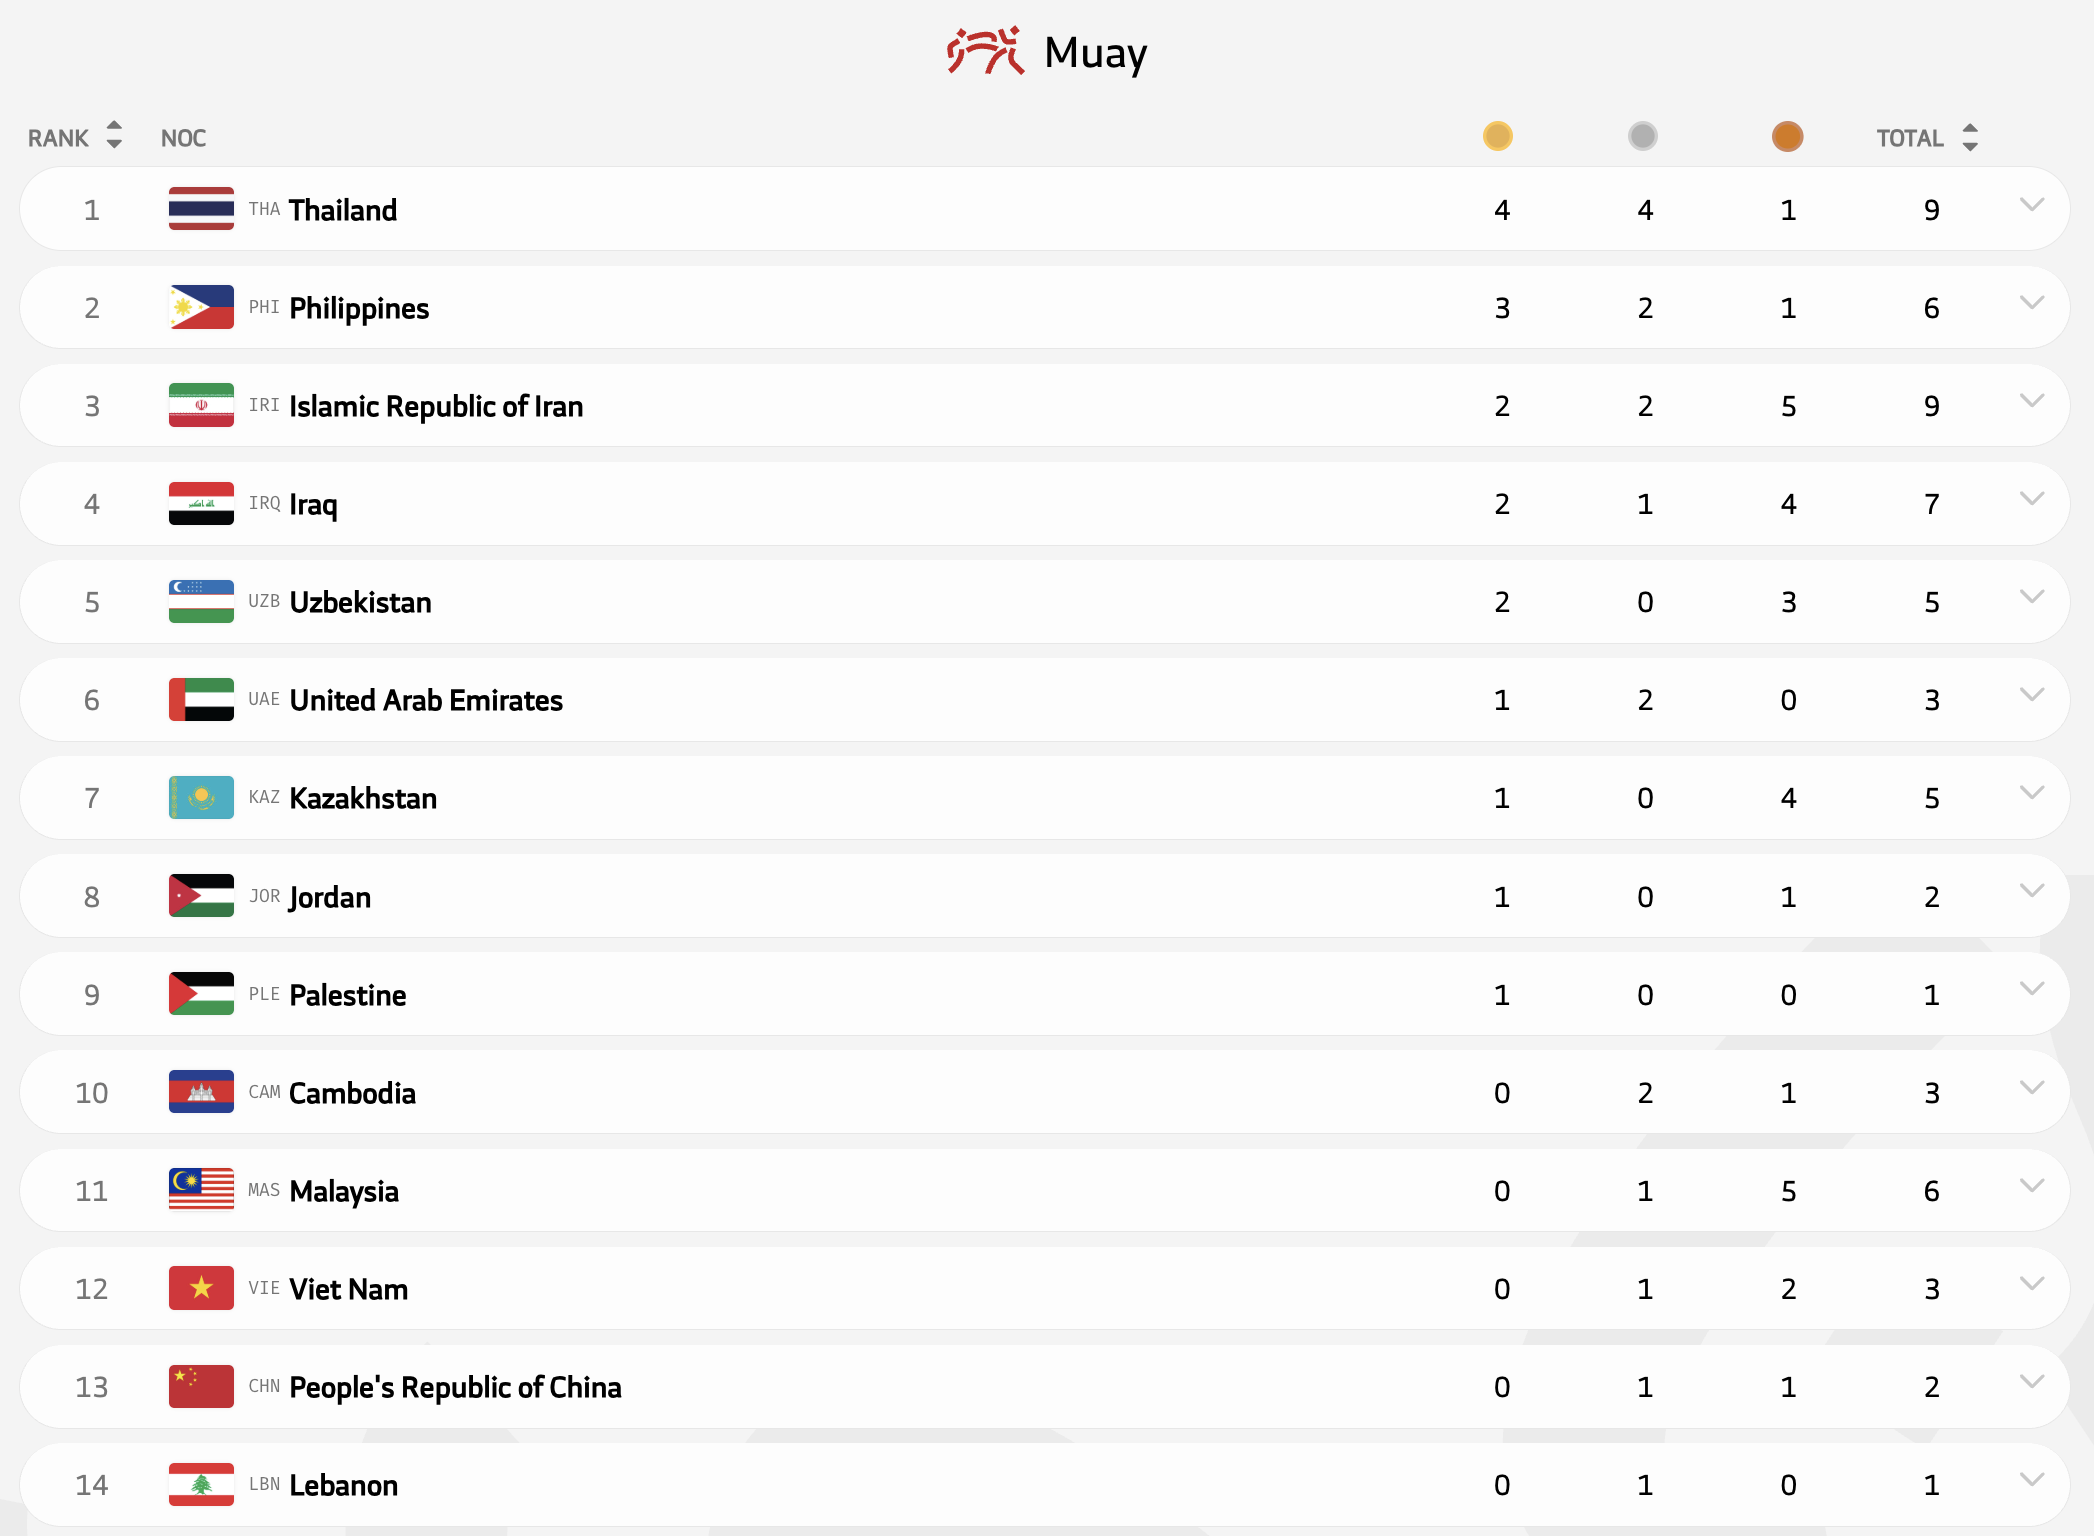
Task: Click the Kazakhstan flag icon
Action: (201, 798)
